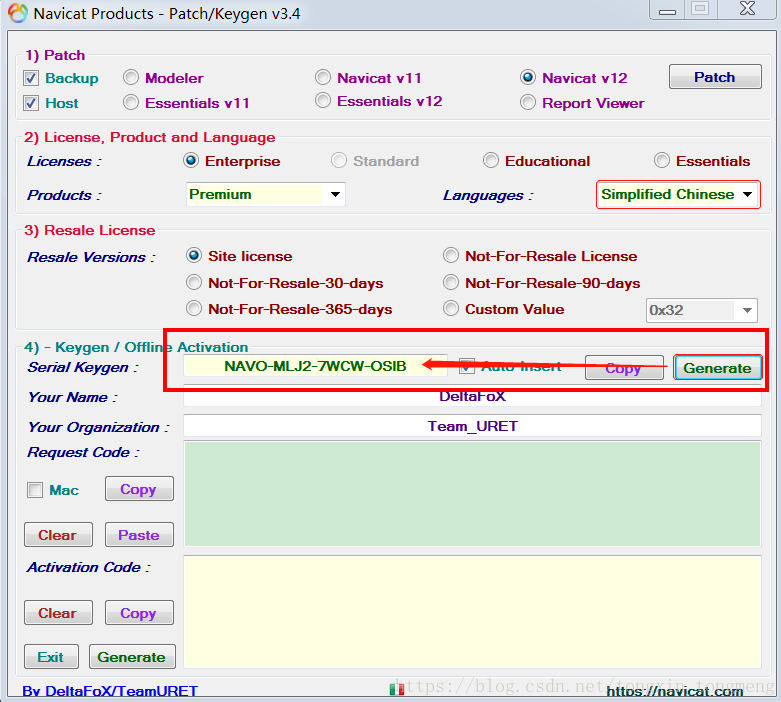The height and width of the screenshot is (702, 781).
Task: Click the Serial Keygen field NAVO-MLJ2-7WCW-OSIB
Action: (315, 366)
